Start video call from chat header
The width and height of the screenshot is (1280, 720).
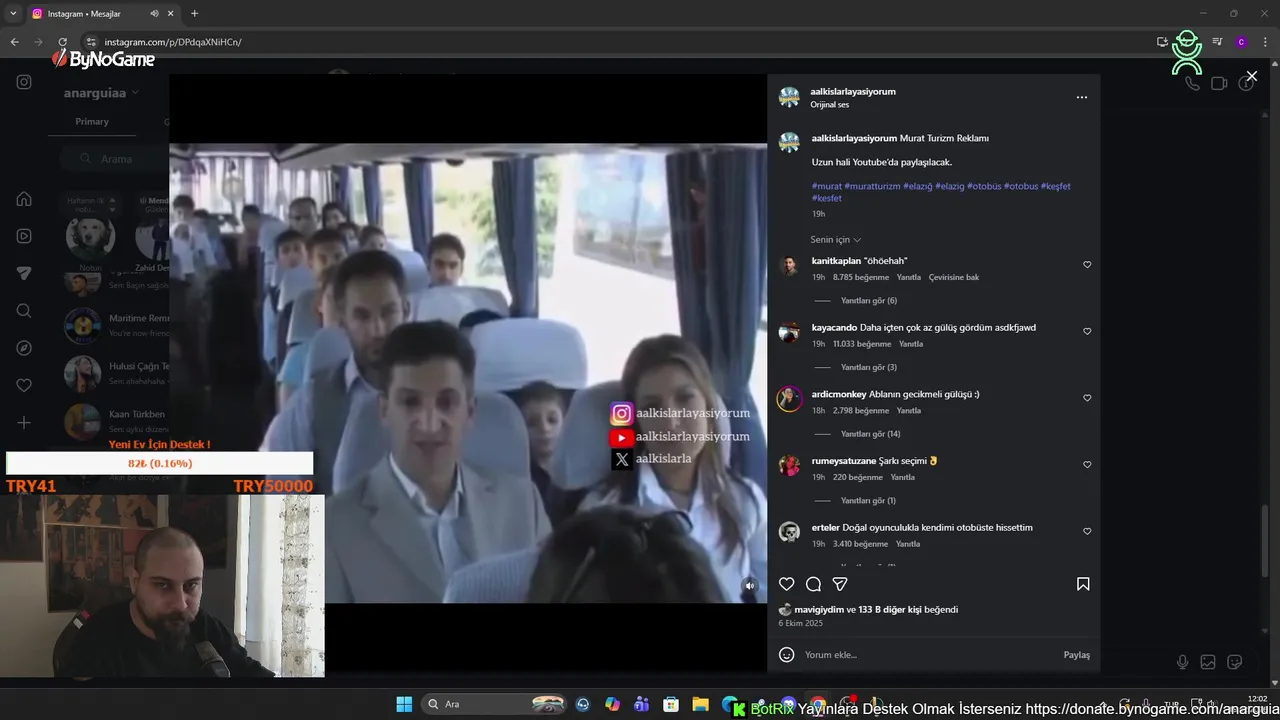1219,83
